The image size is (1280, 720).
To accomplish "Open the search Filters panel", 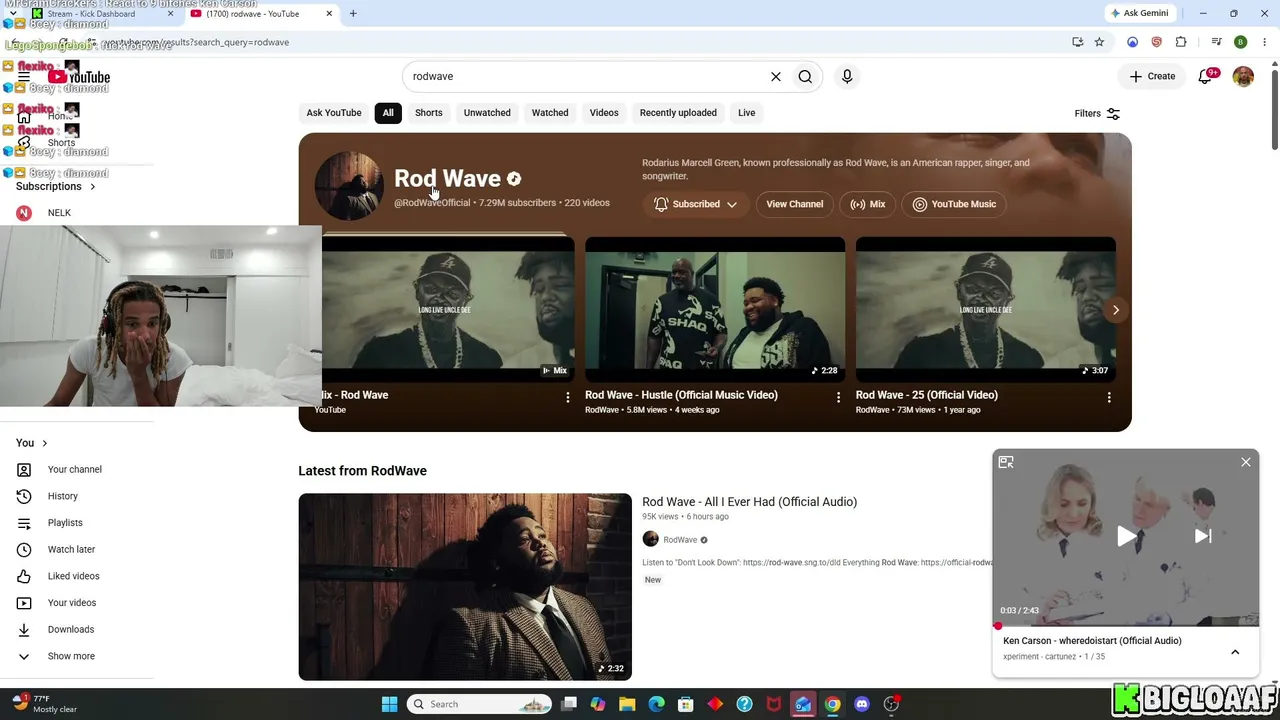I will pos(1097,113).
